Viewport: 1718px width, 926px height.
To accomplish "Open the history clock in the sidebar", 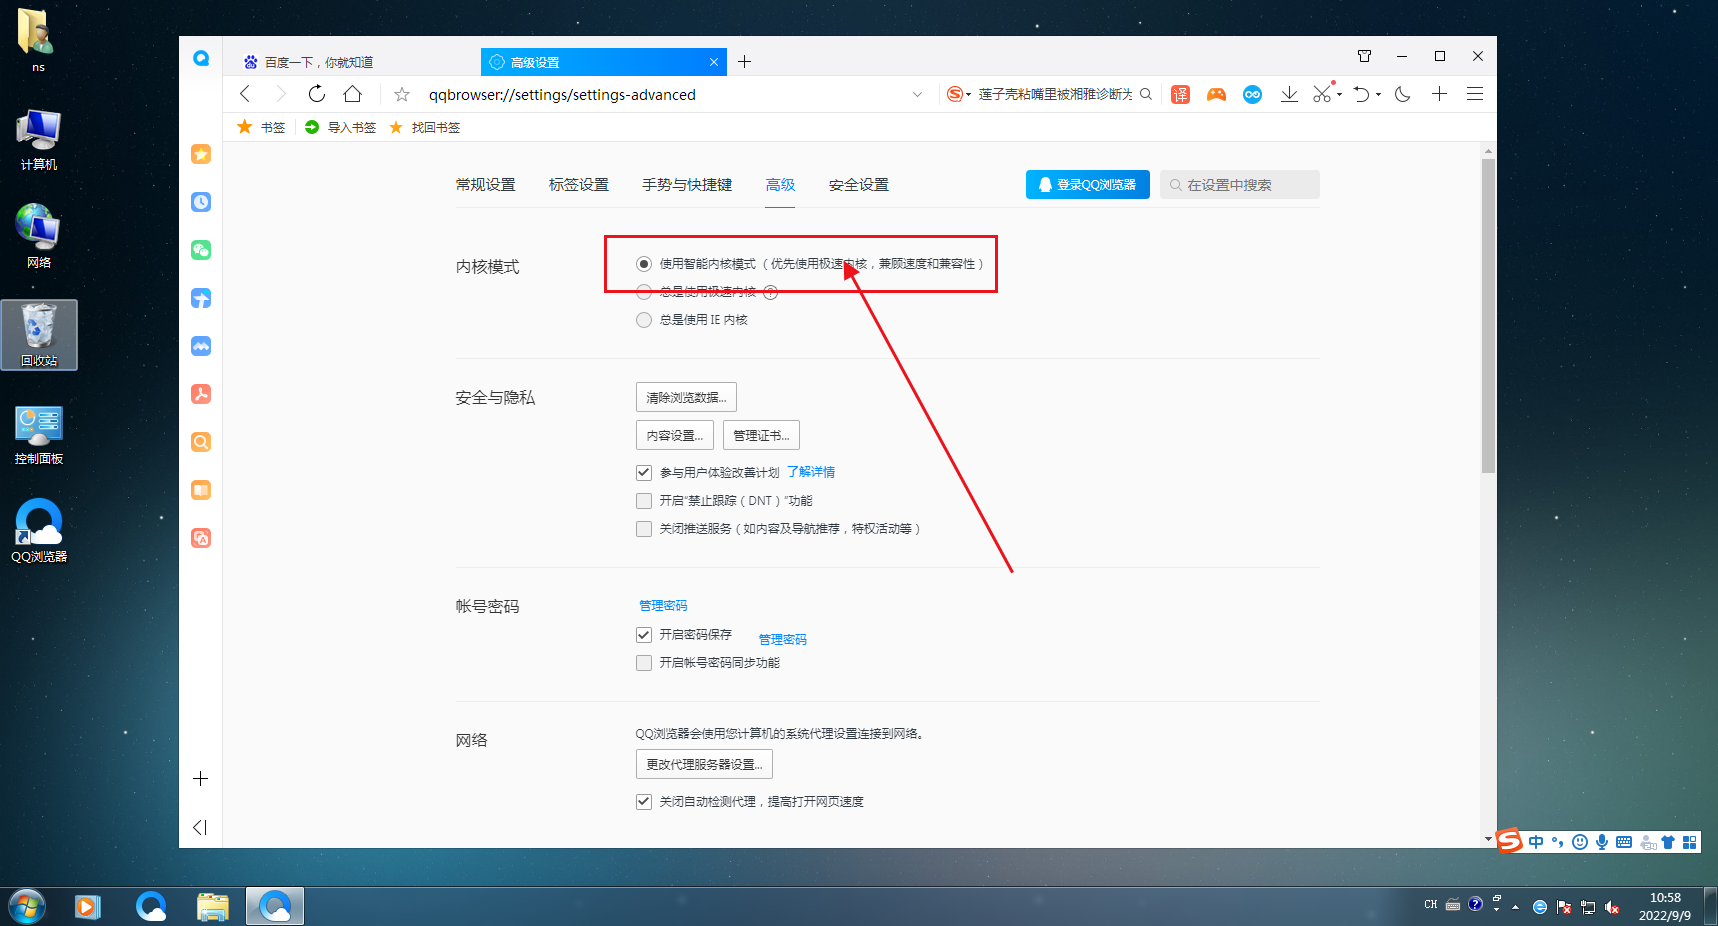I will (201, 202).
